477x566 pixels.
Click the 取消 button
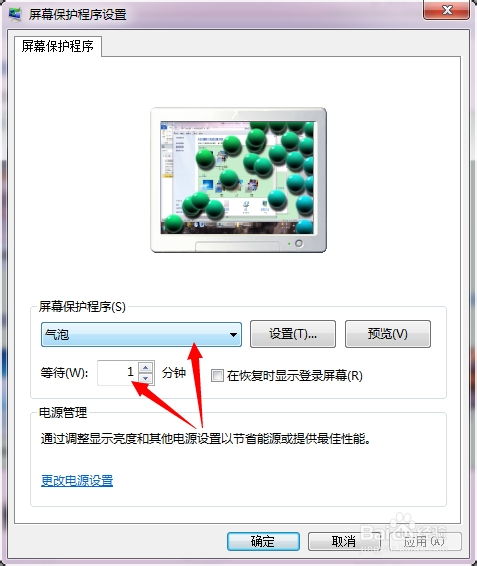[x=344, y=541]
